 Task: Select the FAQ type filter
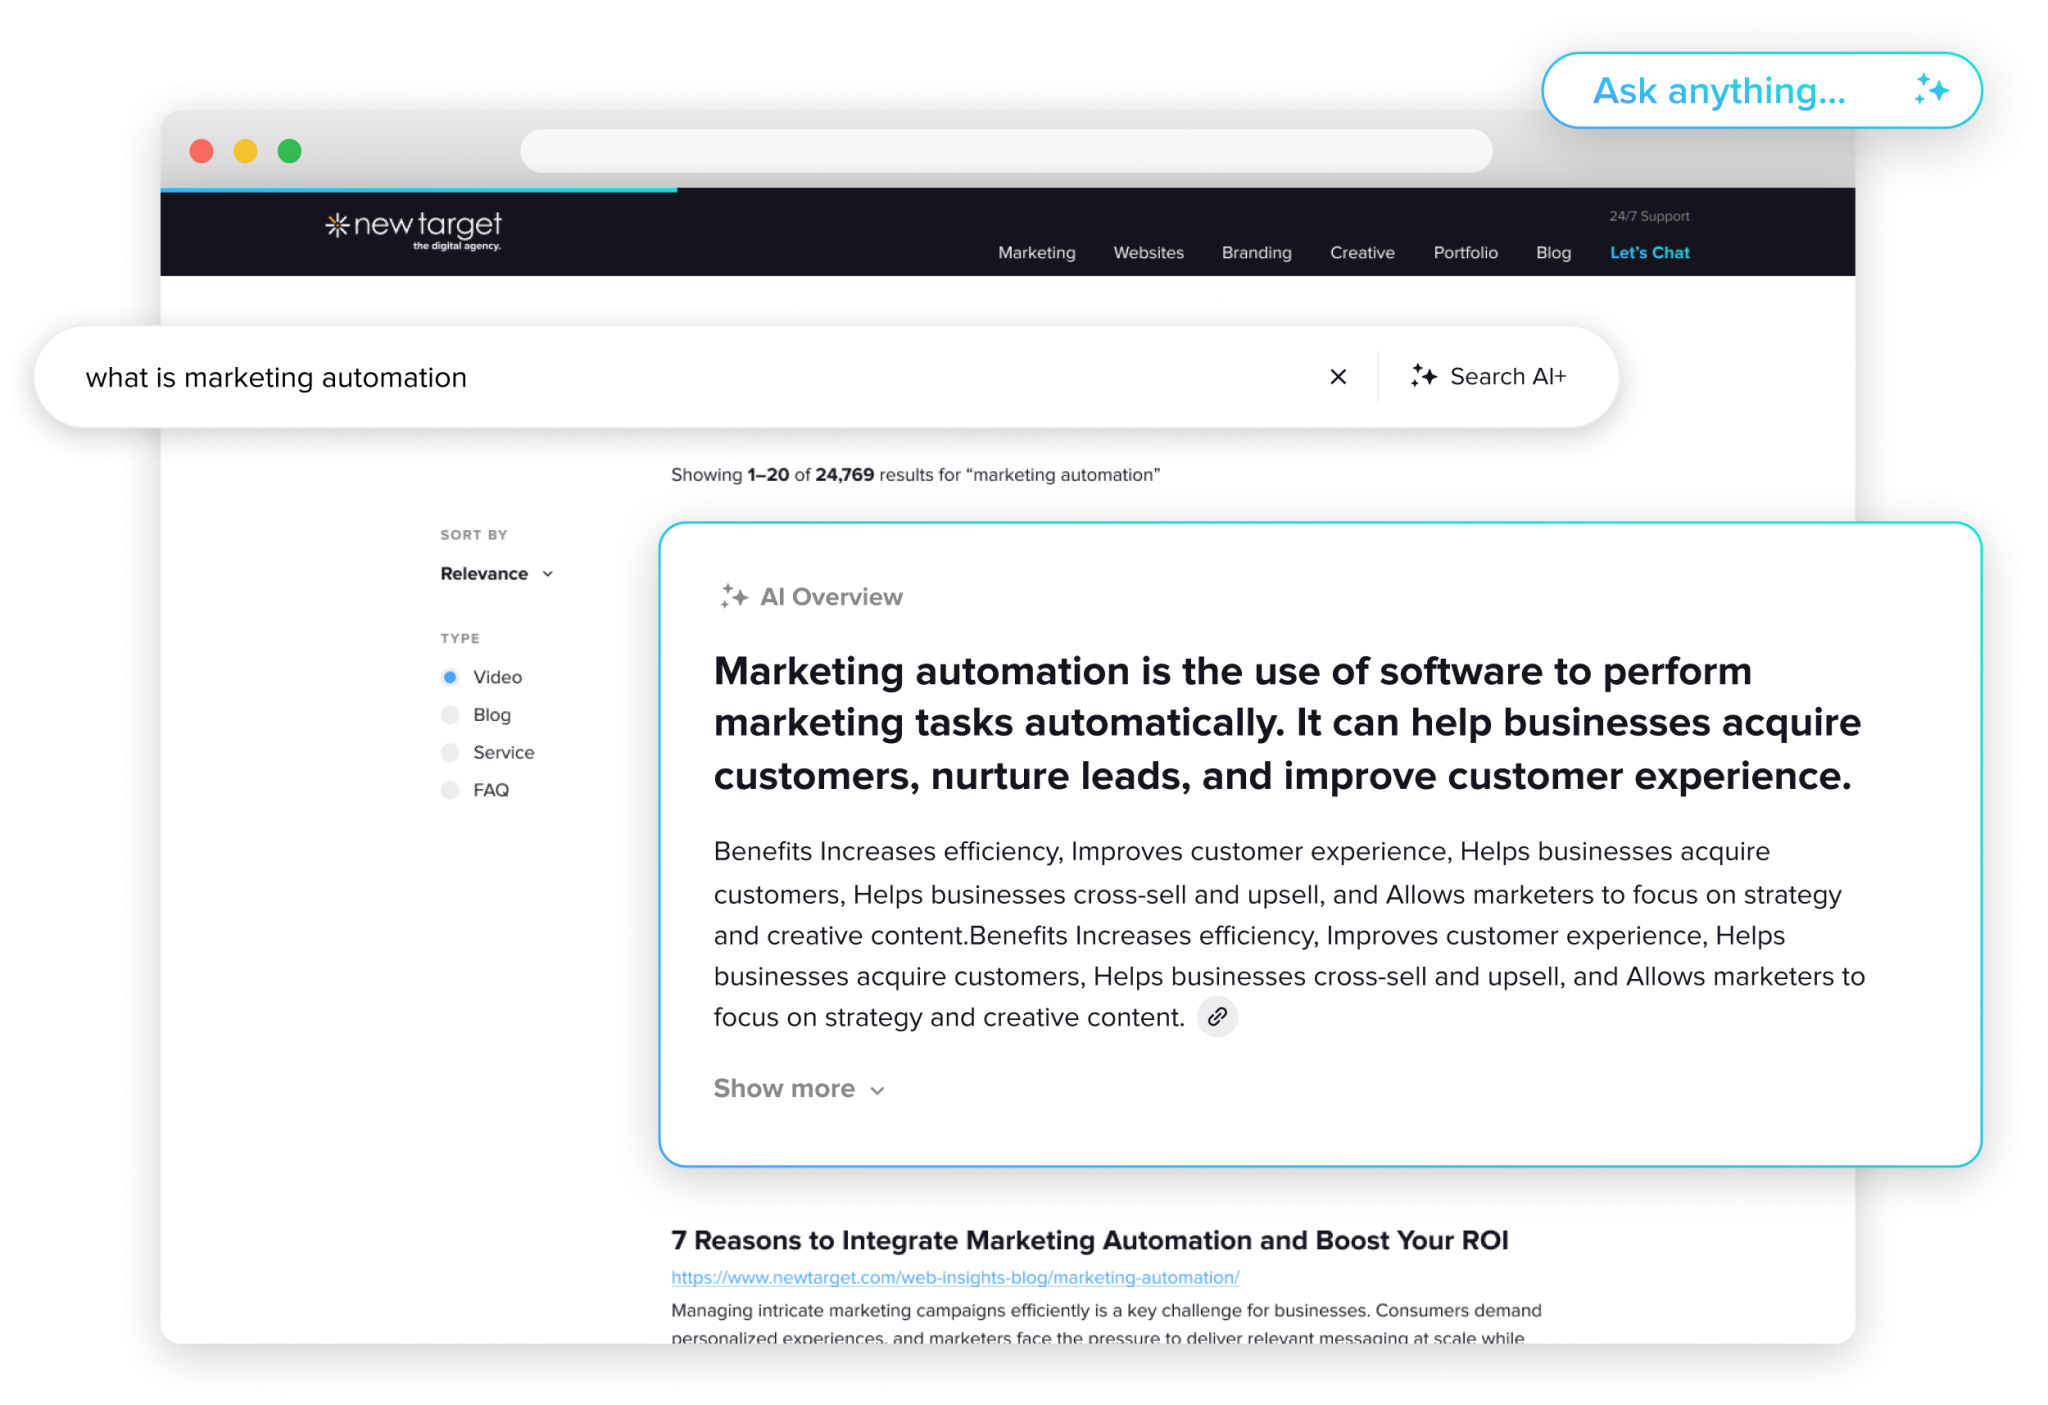pyautogui.click(x=475, y=790)
